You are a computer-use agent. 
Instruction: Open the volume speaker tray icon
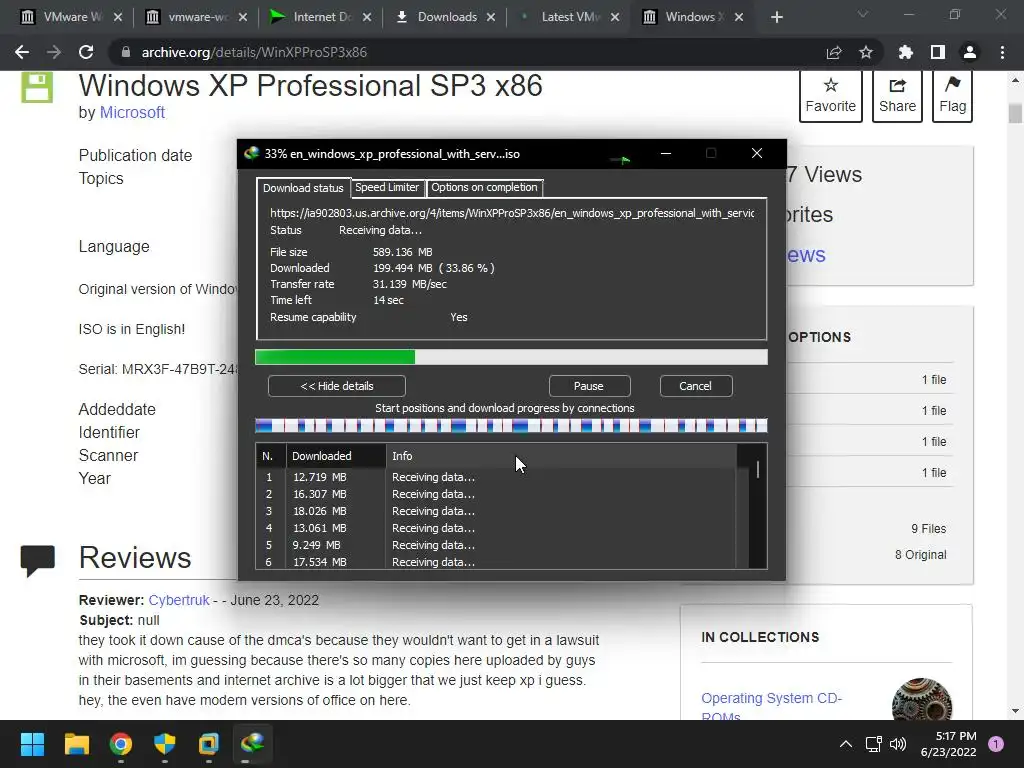click(898, 744)
